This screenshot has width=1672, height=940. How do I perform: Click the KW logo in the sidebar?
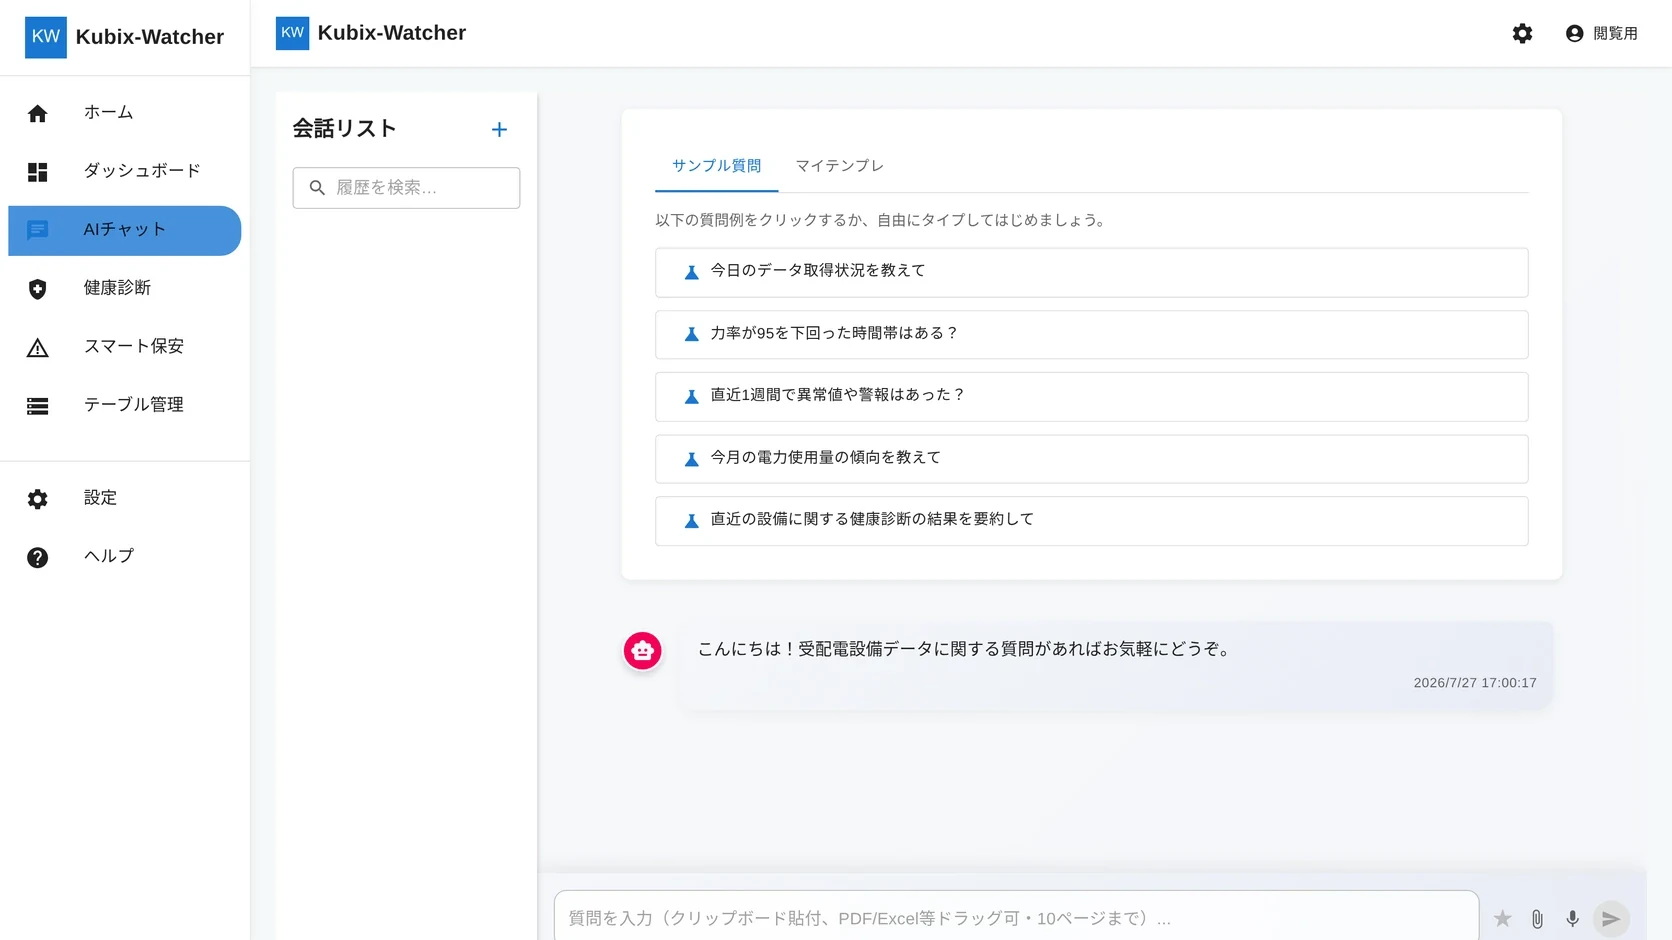[x=46, y=37]
